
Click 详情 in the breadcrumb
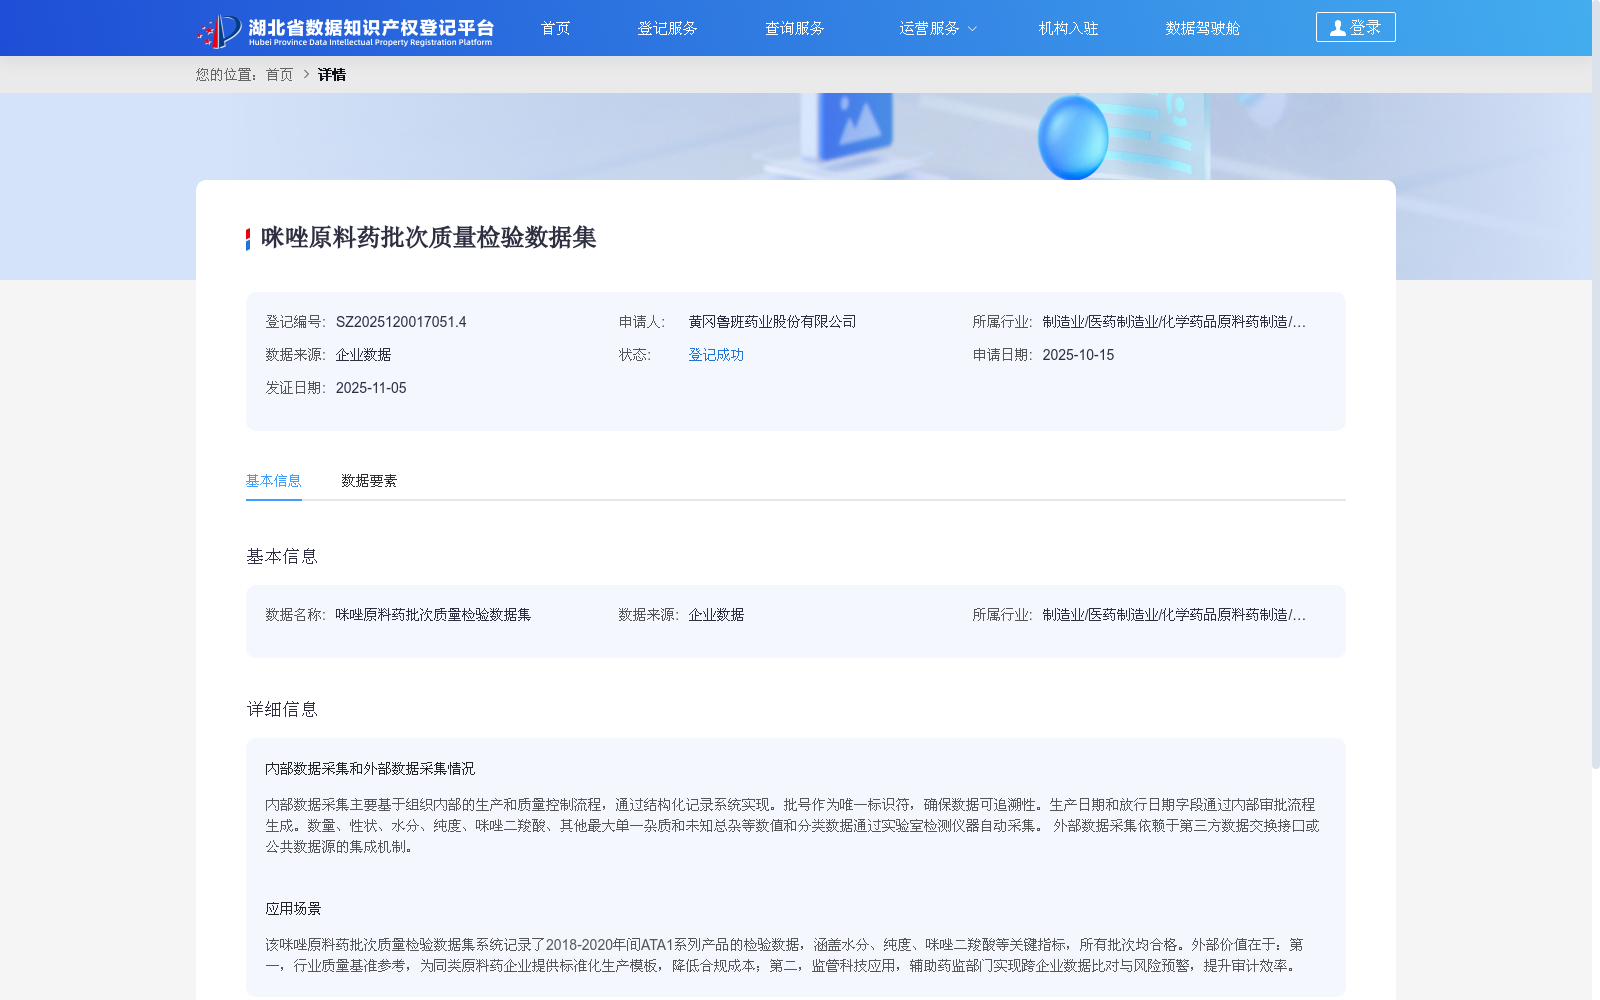coord(331,75)
